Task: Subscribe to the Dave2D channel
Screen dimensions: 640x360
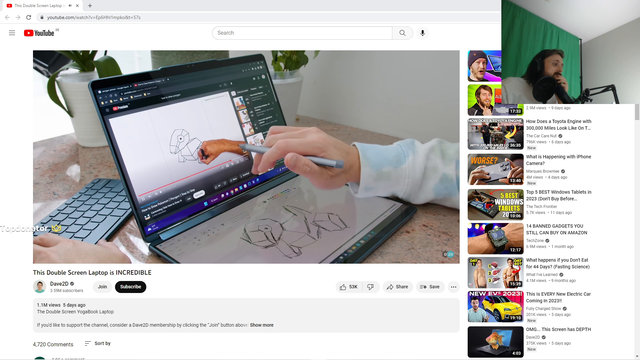Action: [130, 287]
